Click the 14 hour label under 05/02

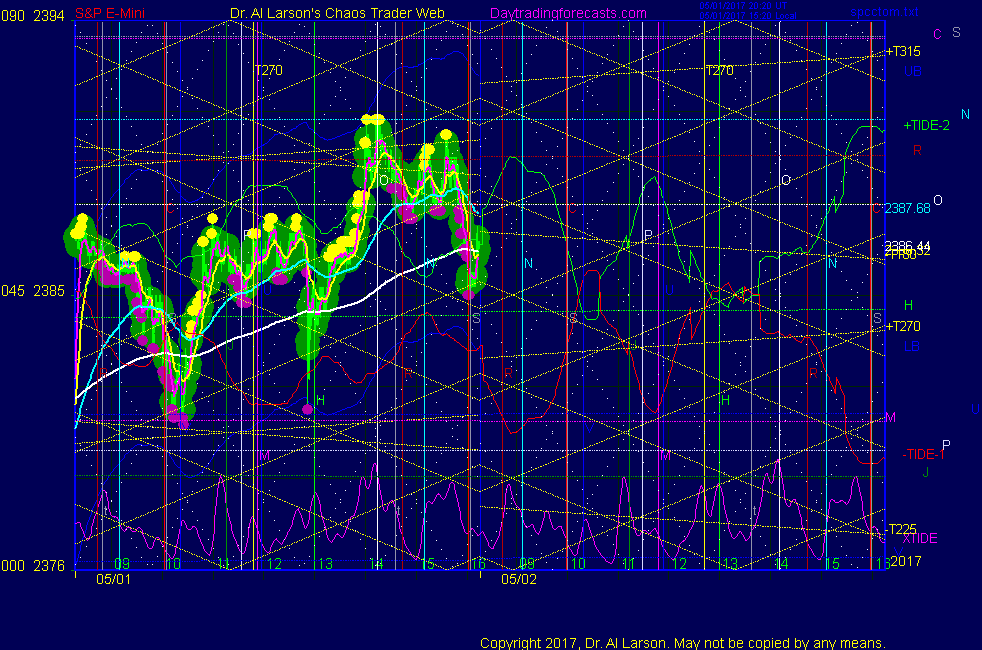(780, 564)
